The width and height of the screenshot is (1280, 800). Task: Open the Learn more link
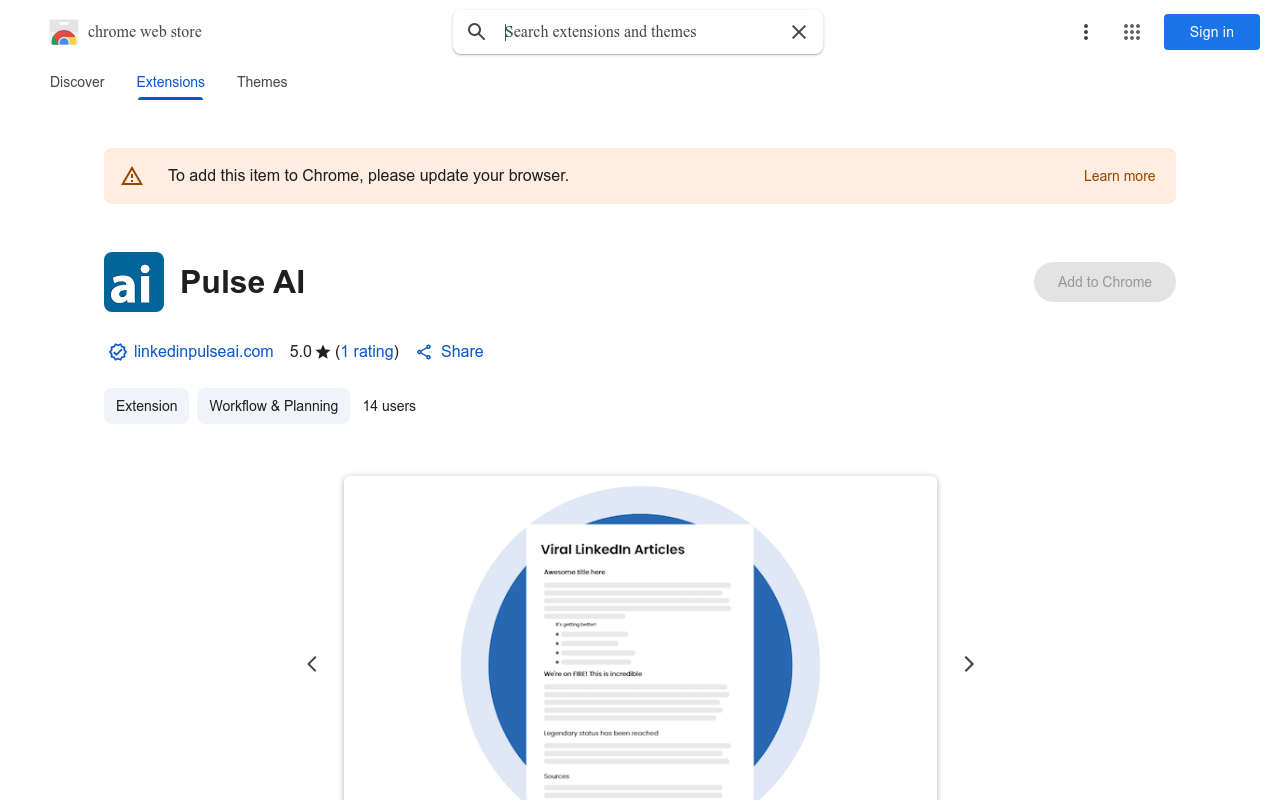point(1119,176)
